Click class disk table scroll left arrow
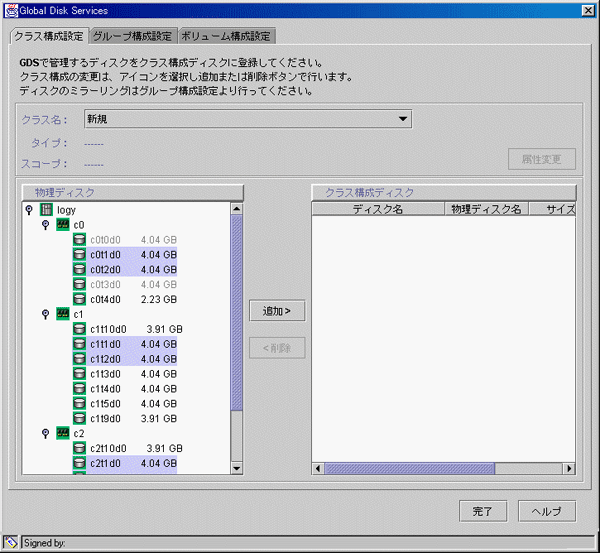This screenshot has width=600, height=553. pyautogui.click(x=318, y=468)
